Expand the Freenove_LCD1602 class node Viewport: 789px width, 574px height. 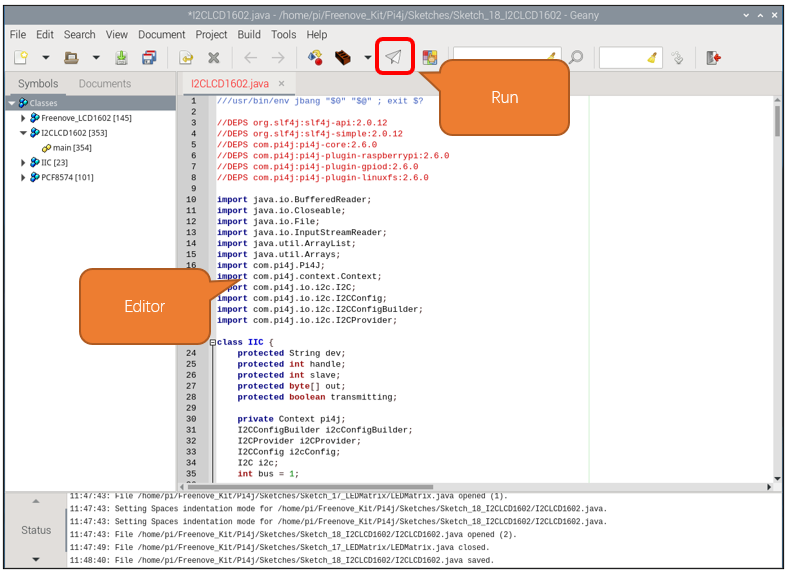[23, 118]
